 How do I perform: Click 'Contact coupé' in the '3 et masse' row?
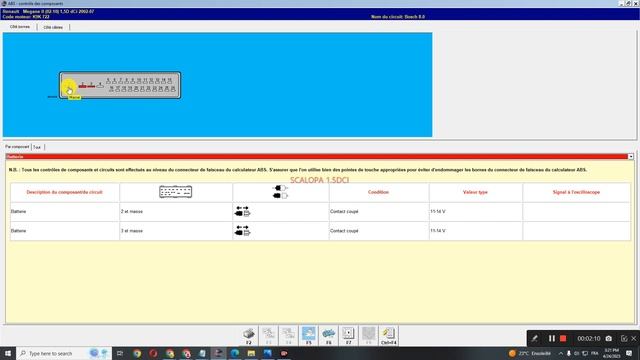click(x=344, y=231)
